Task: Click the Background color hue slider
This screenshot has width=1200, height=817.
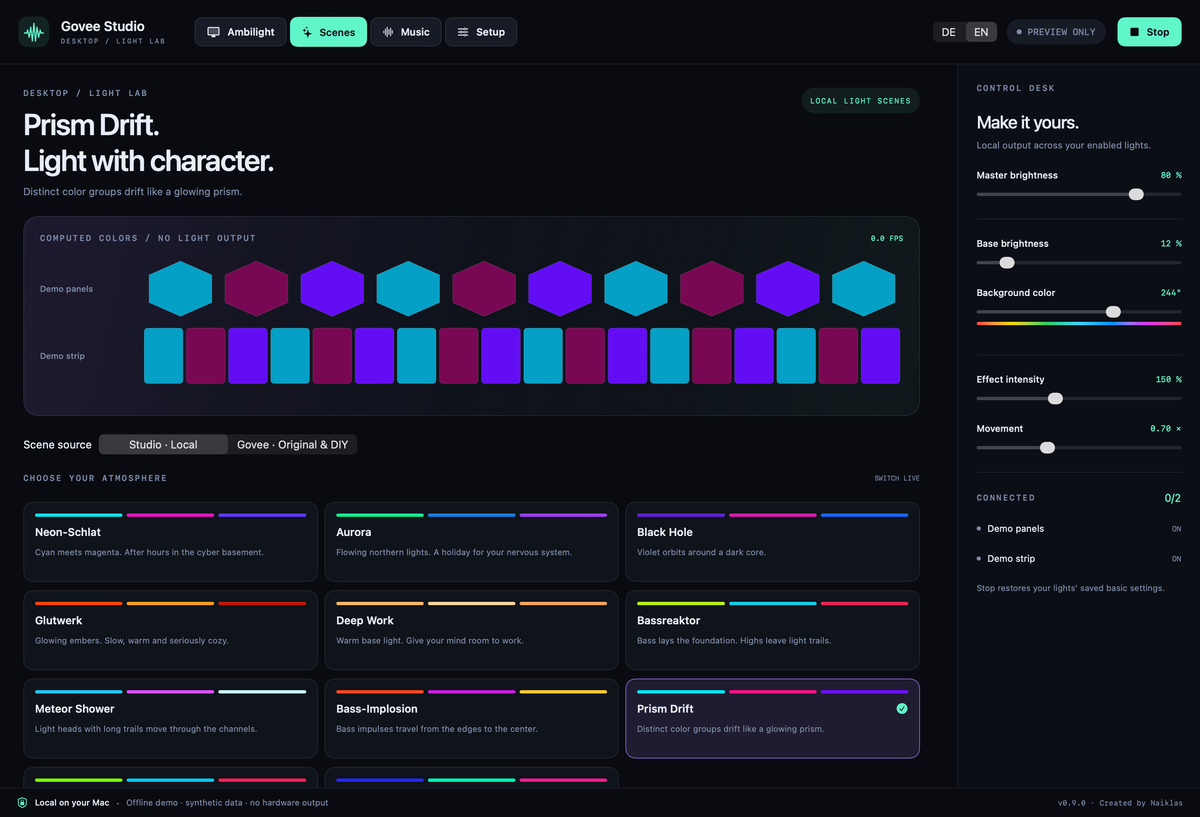Action: pos(1079,312)
